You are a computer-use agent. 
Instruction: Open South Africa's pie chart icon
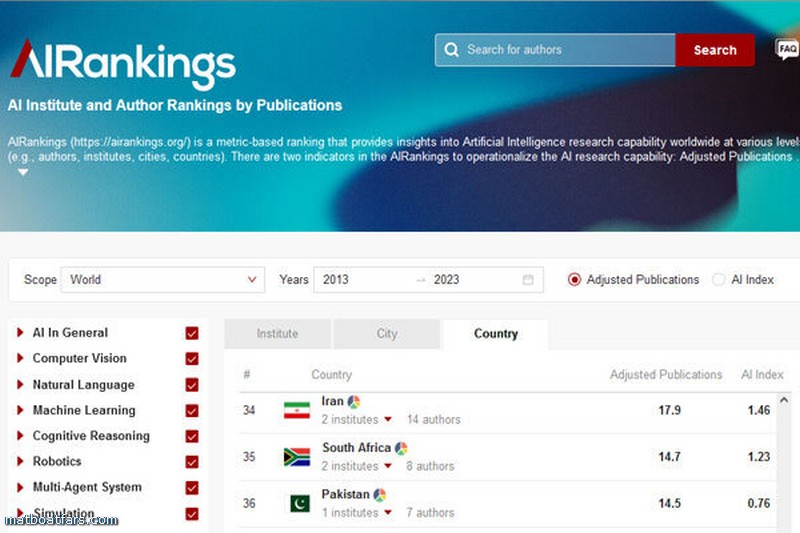point(401,448)
